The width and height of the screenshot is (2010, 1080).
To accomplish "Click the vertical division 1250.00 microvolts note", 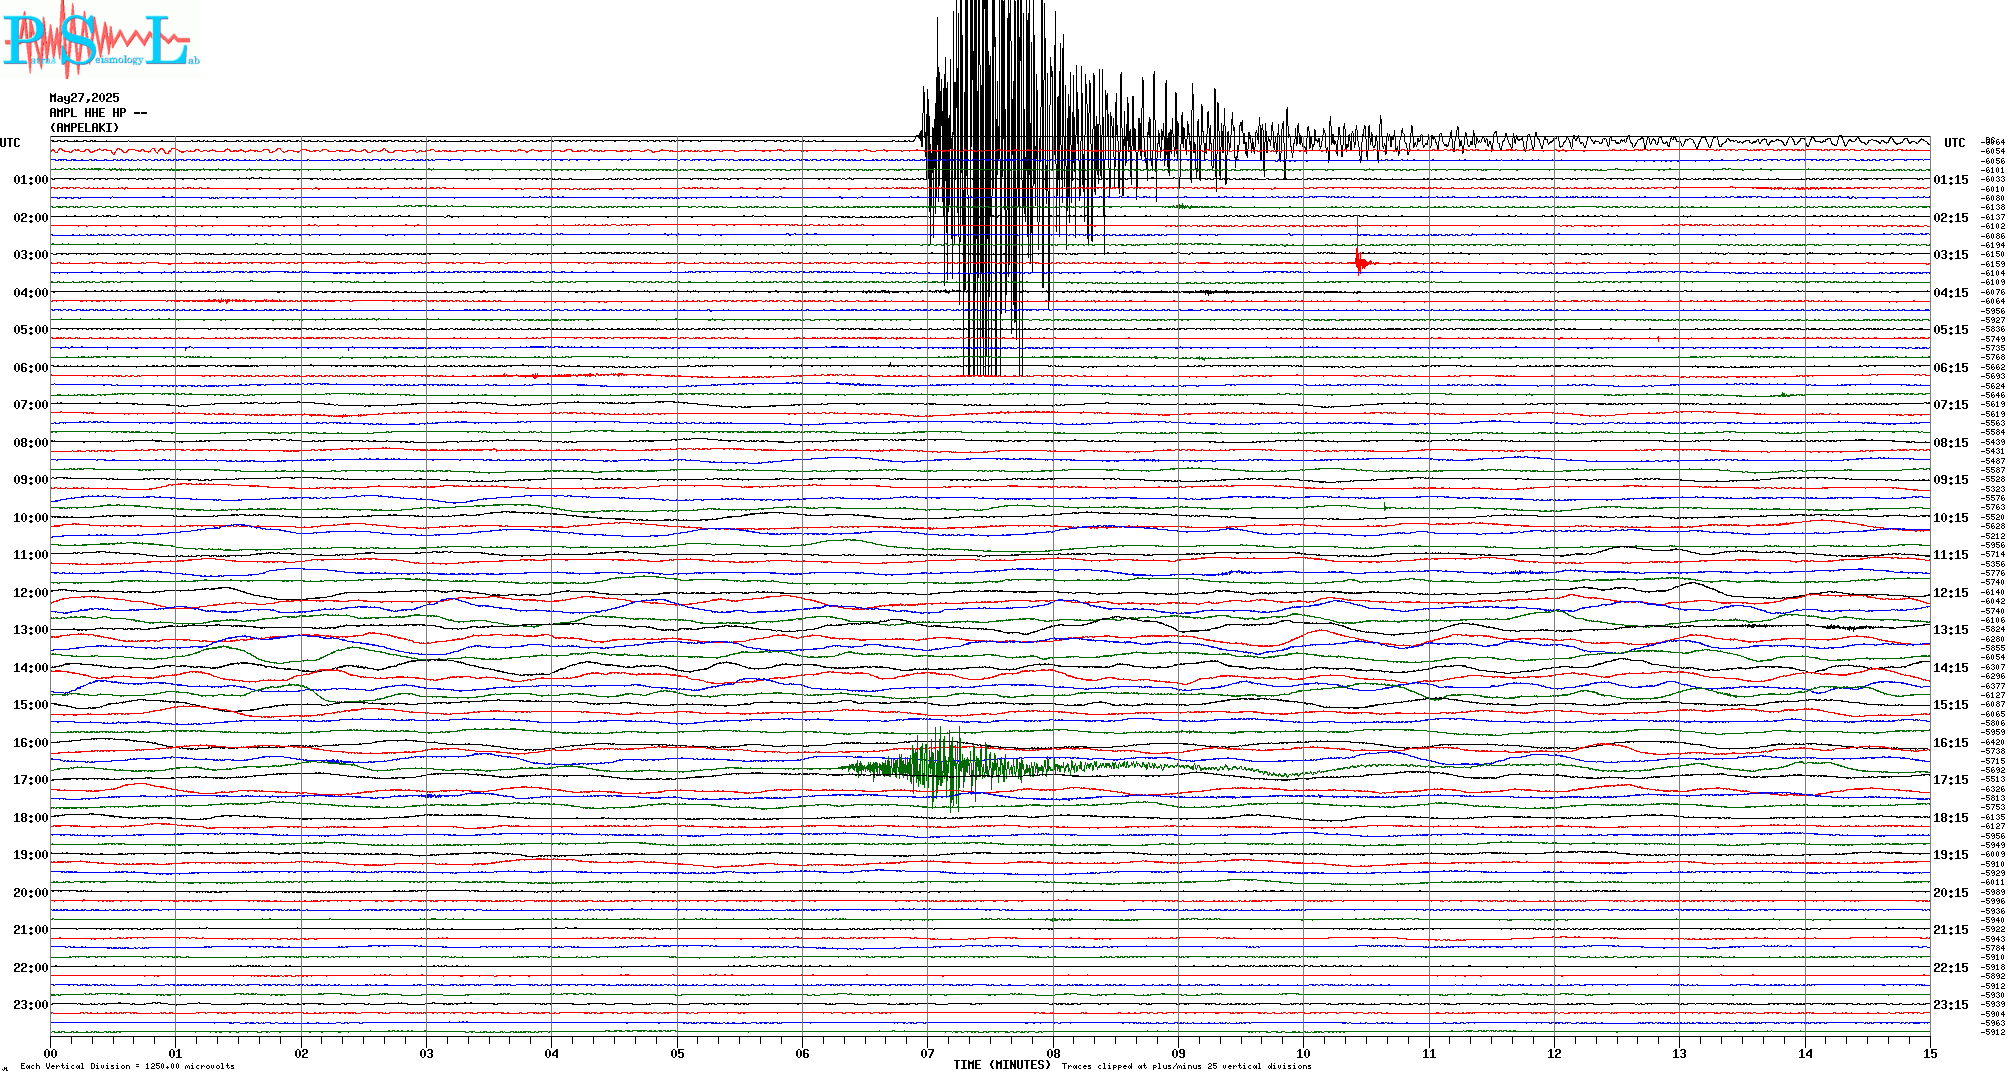I will click(127, 1067).
